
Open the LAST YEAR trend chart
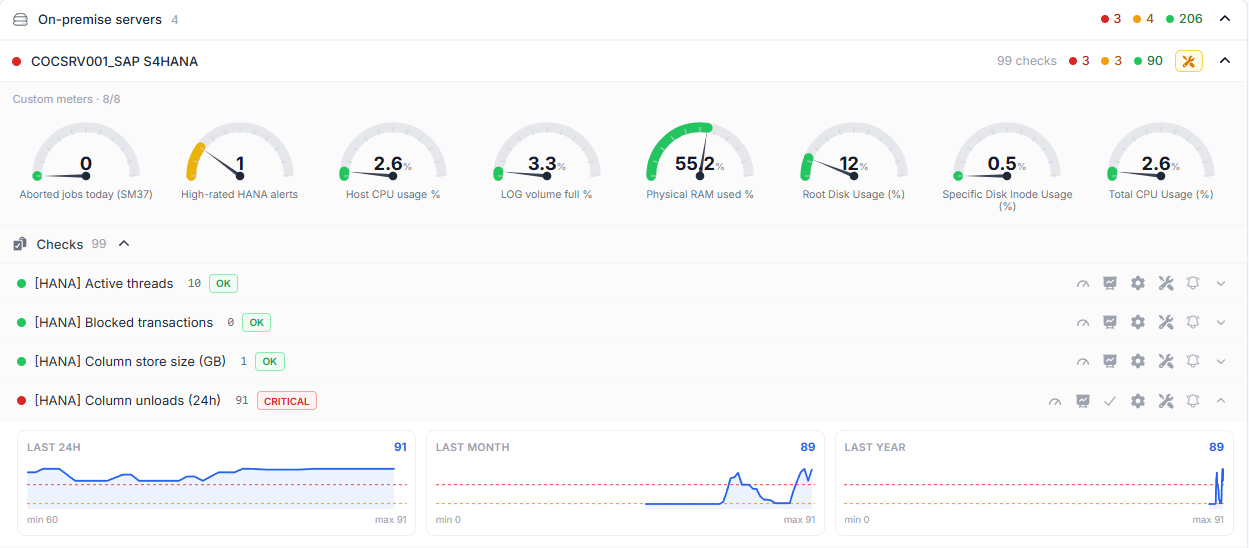(1034, 483)
